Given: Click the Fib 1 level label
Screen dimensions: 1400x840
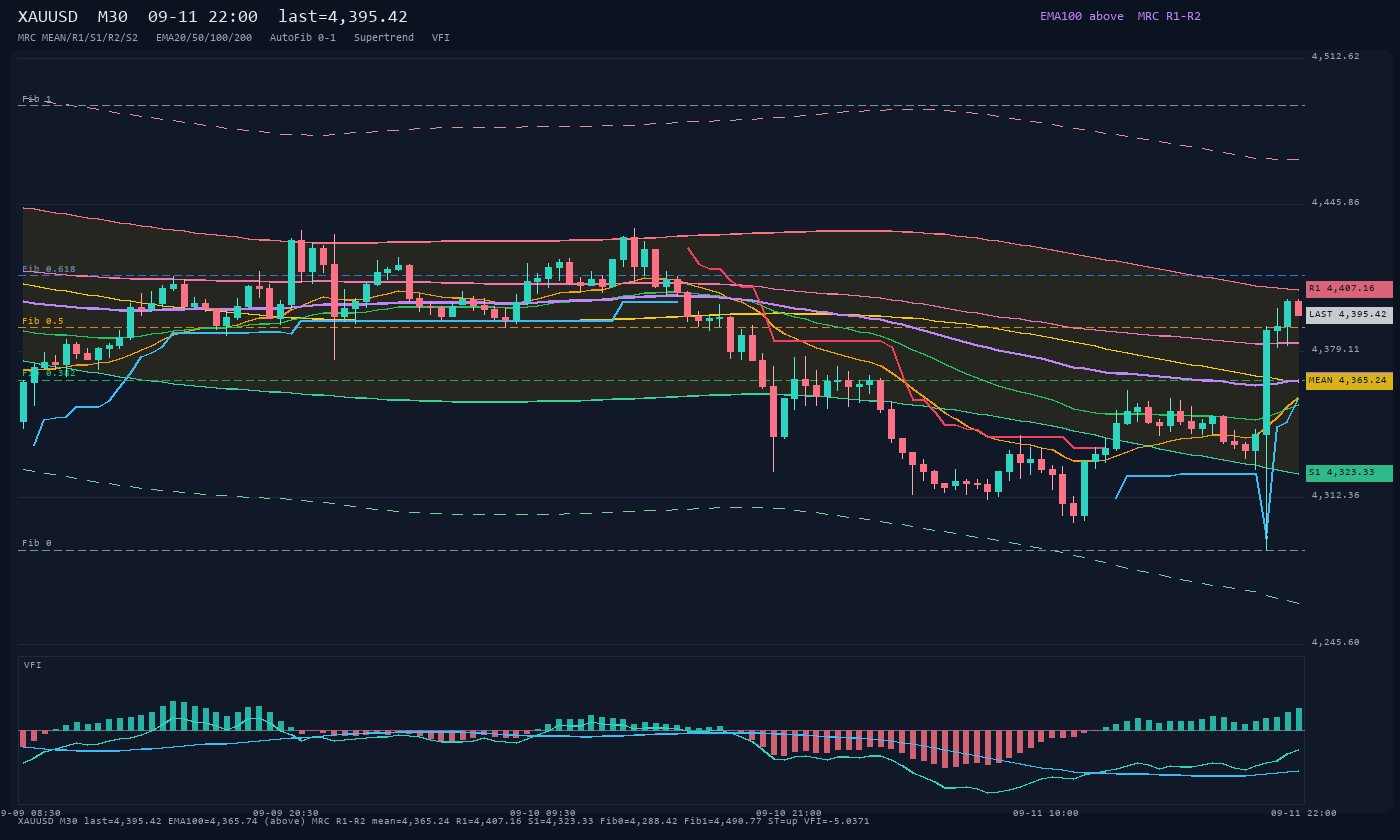Looking at the screenshot, I should pos(37,100).
